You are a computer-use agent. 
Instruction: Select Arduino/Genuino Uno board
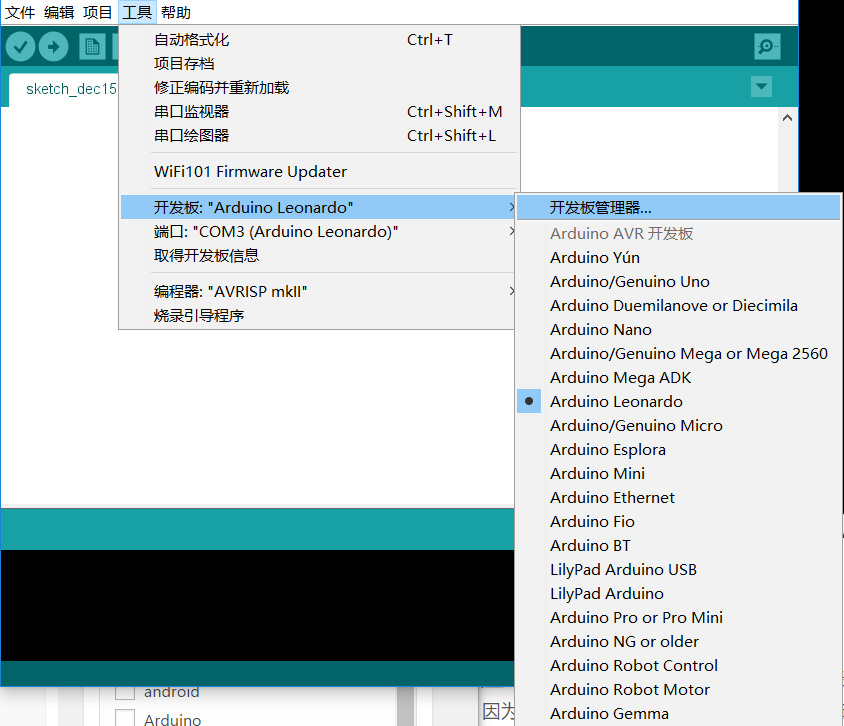coord(678,281)
